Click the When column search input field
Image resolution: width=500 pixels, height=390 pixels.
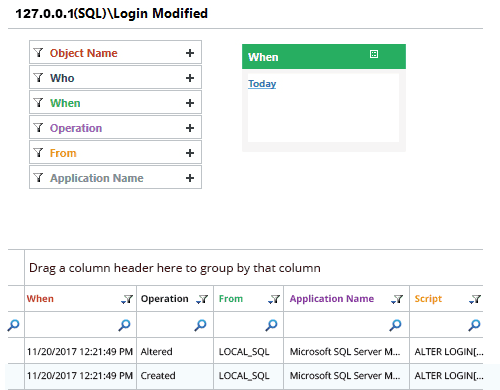(71, 325)
